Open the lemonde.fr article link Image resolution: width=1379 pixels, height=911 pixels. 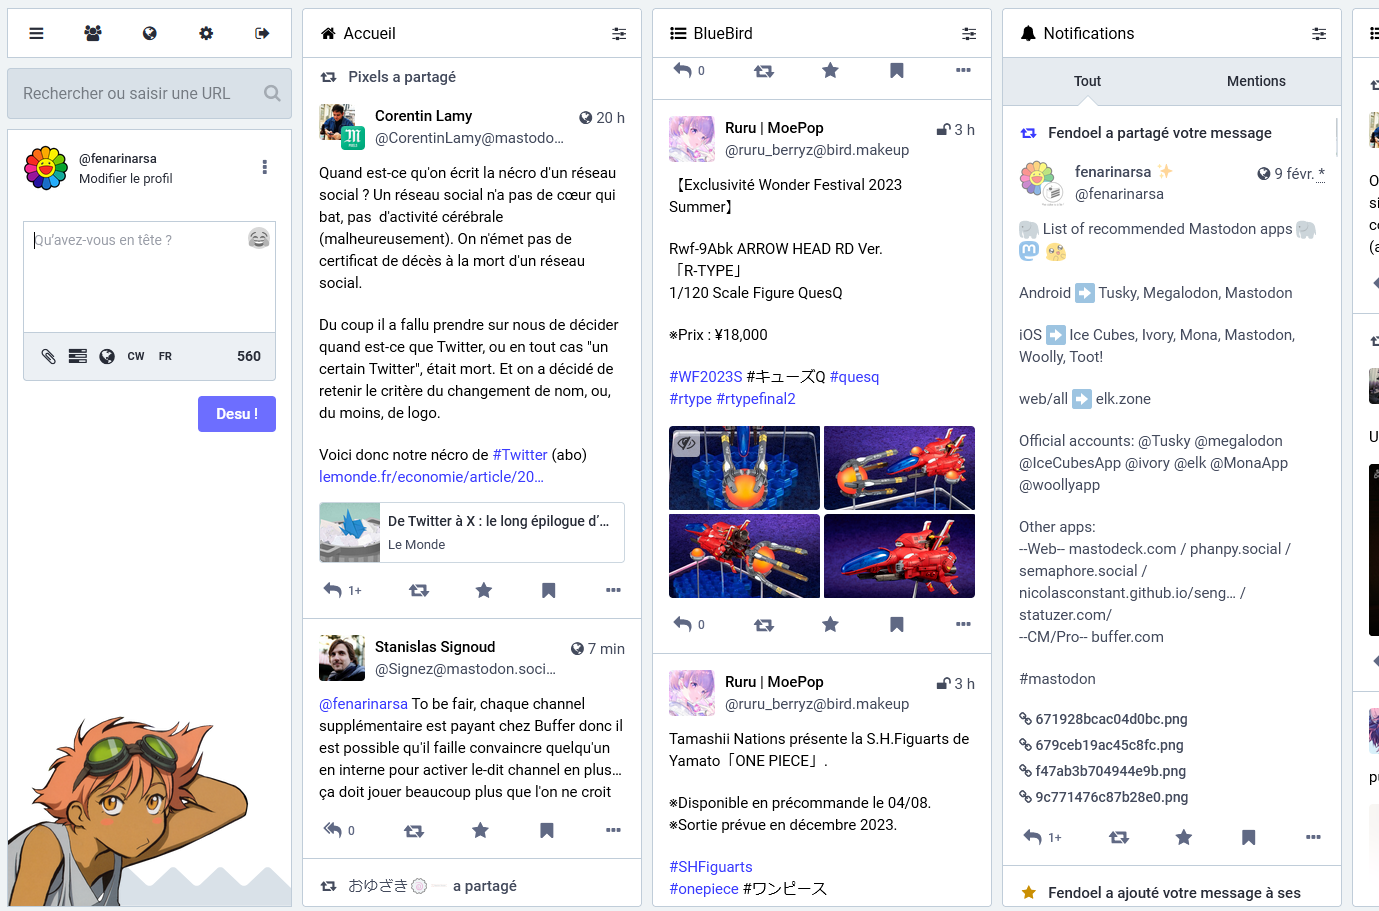pyautogui.click(x=431, y=477)
